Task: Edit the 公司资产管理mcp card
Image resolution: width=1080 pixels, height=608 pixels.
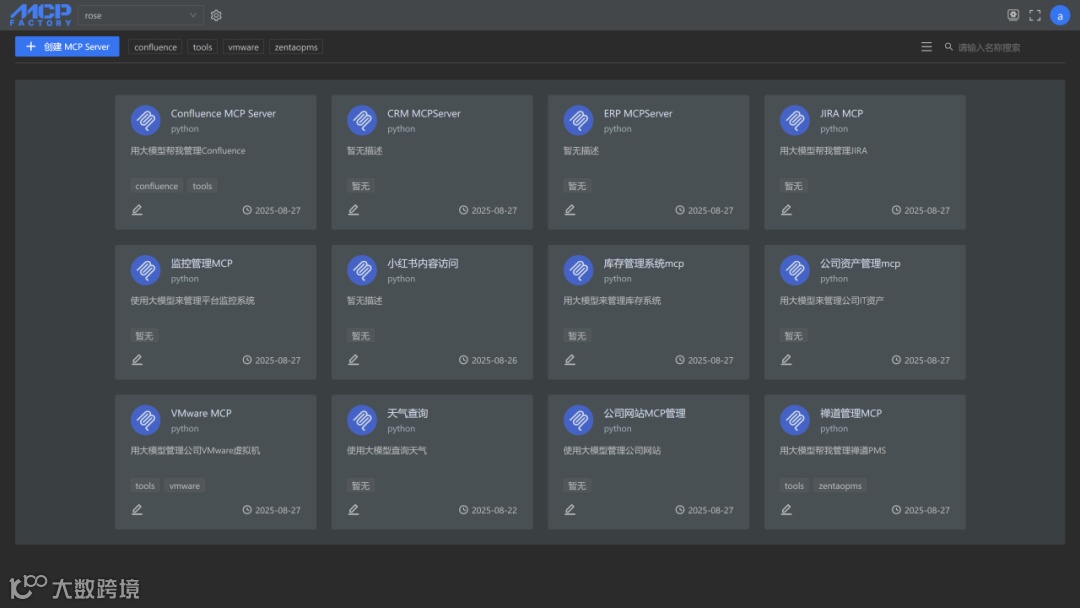Action: [x=786, y=360]
